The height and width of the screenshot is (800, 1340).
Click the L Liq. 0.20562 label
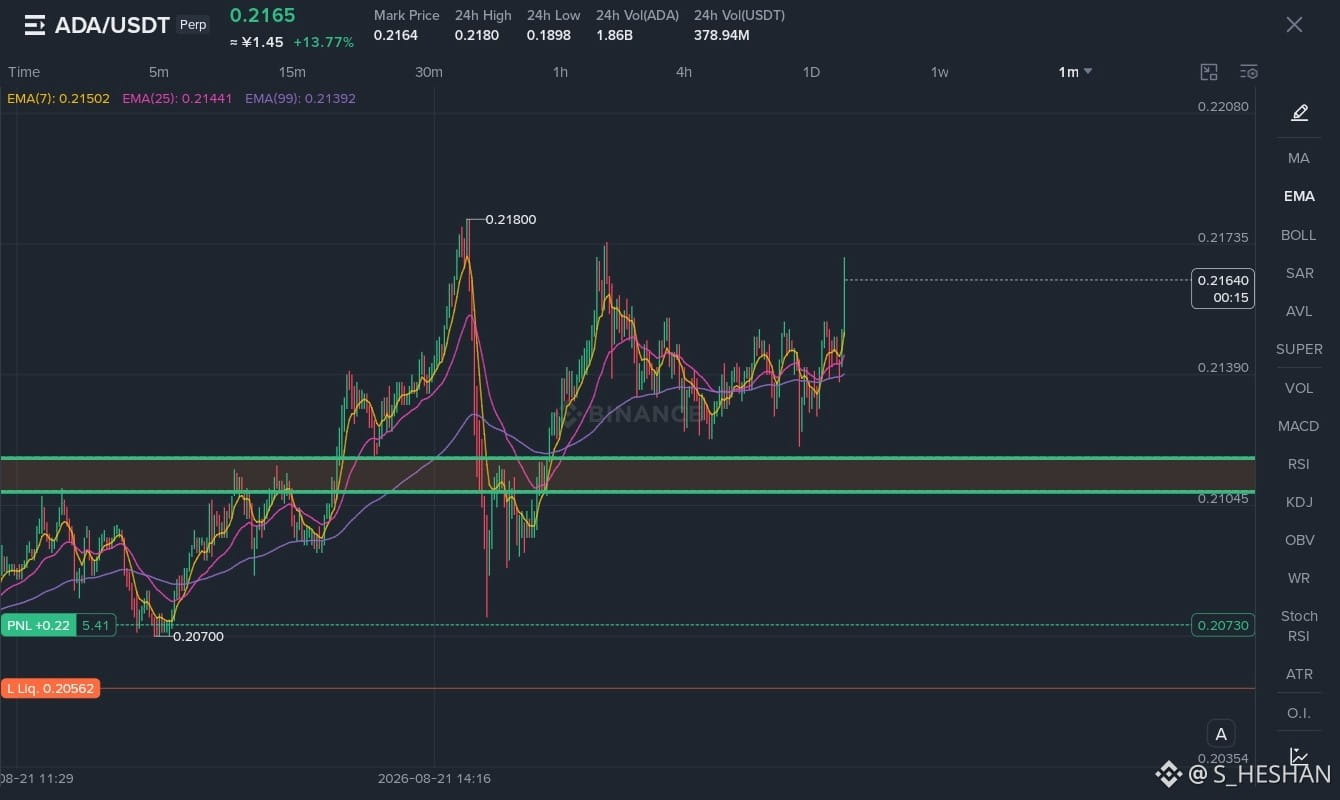pyautogui.click(x=51, y=688)
